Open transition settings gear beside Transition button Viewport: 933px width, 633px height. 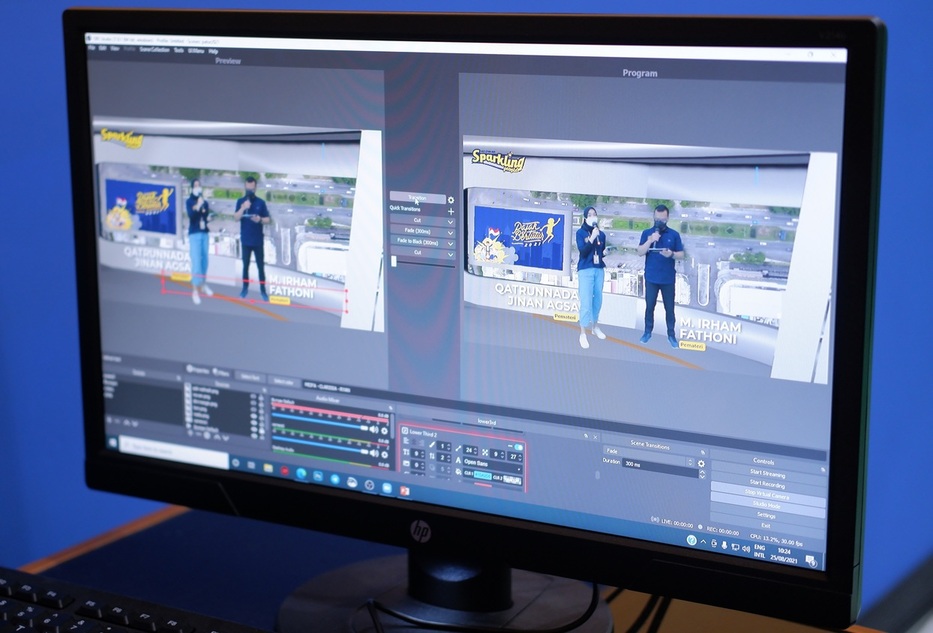coord(451,200)
